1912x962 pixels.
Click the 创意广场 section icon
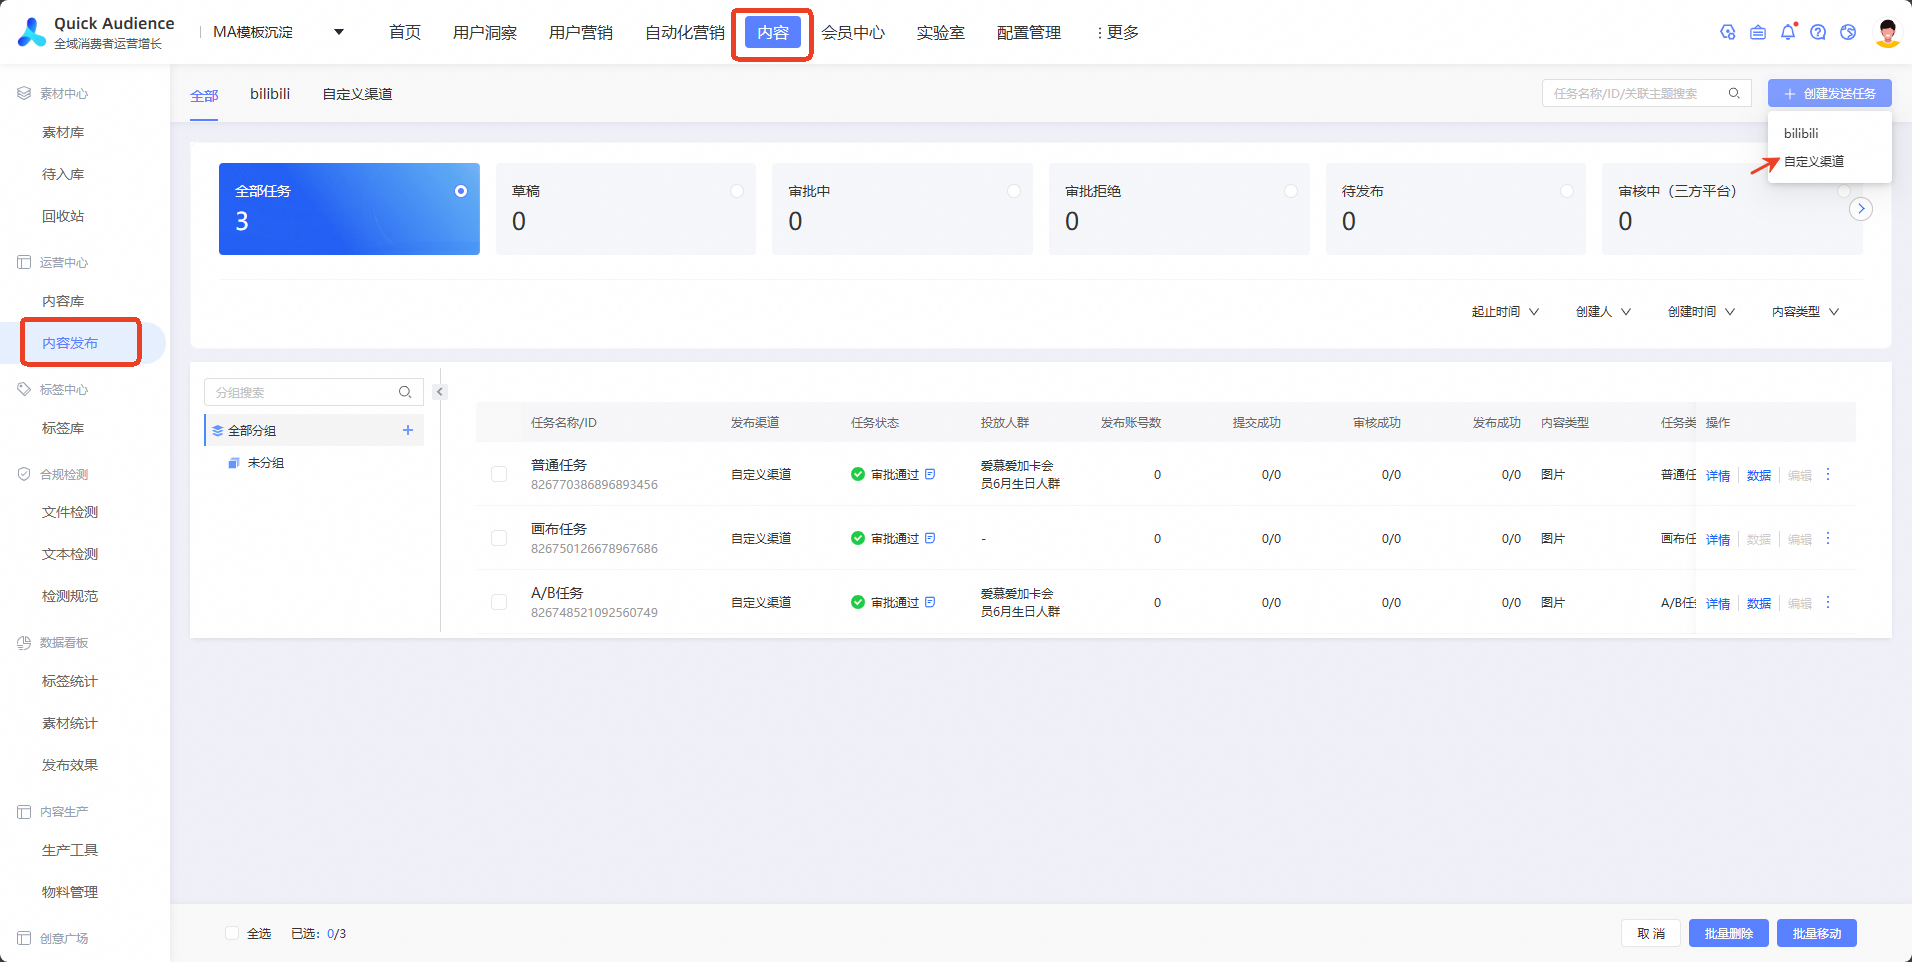click(24, 938)
